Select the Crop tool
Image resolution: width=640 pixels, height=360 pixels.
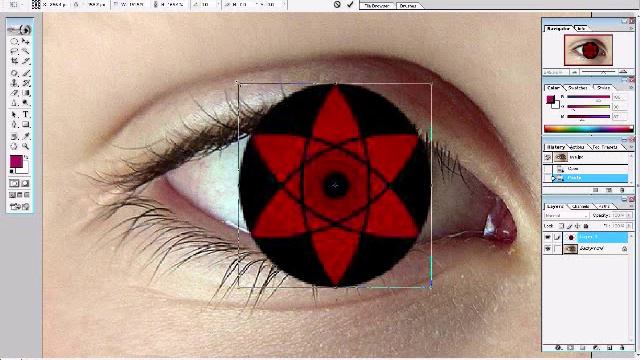click(14, 61)
